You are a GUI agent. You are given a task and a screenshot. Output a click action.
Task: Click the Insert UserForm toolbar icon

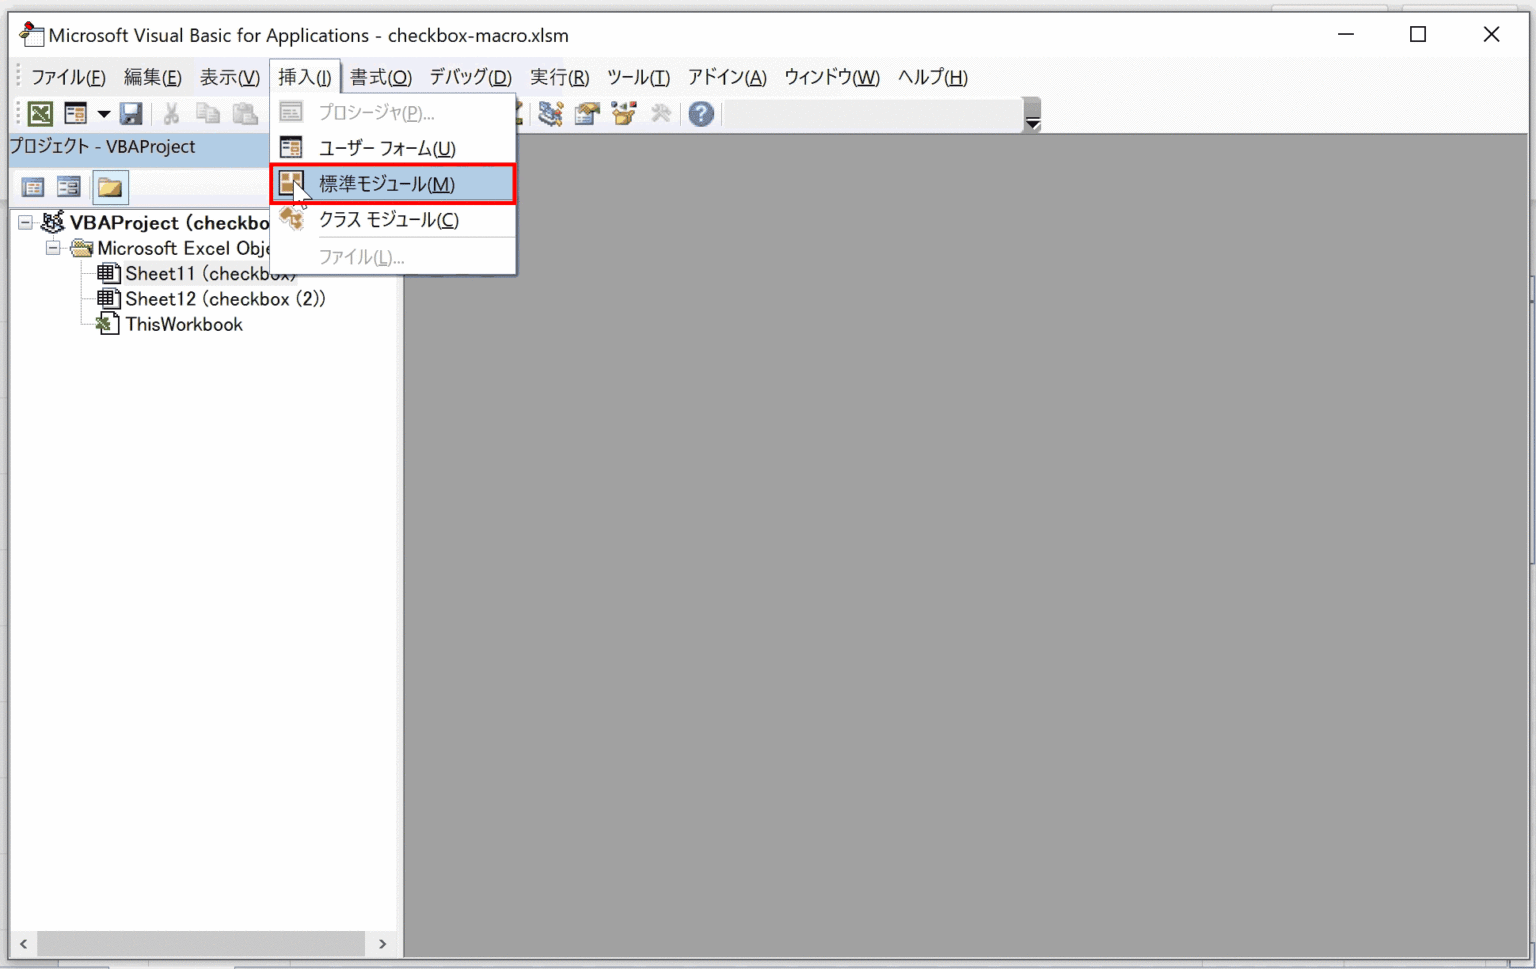75,114
